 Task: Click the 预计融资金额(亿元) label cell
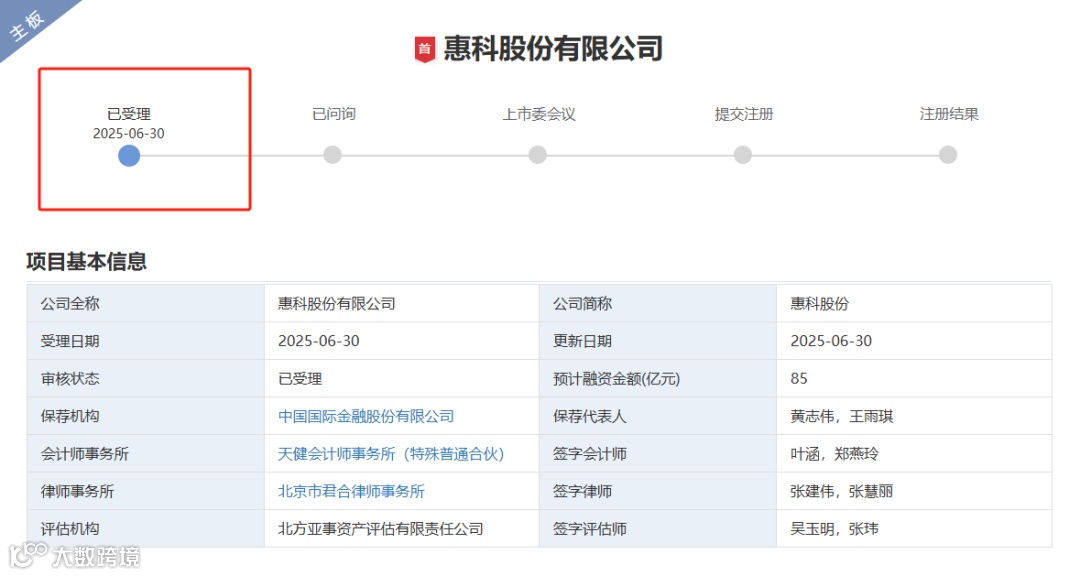[x=658, y=378]
